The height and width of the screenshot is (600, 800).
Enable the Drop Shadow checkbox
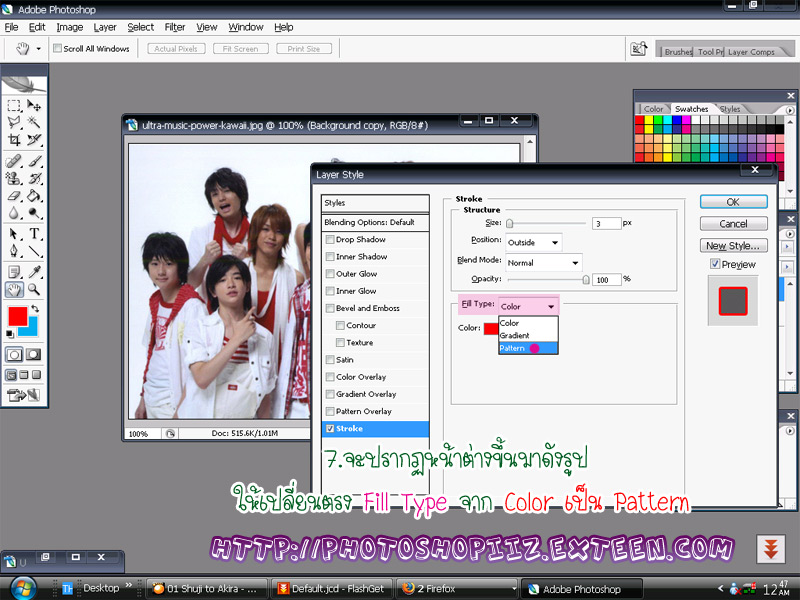[331, 240]
